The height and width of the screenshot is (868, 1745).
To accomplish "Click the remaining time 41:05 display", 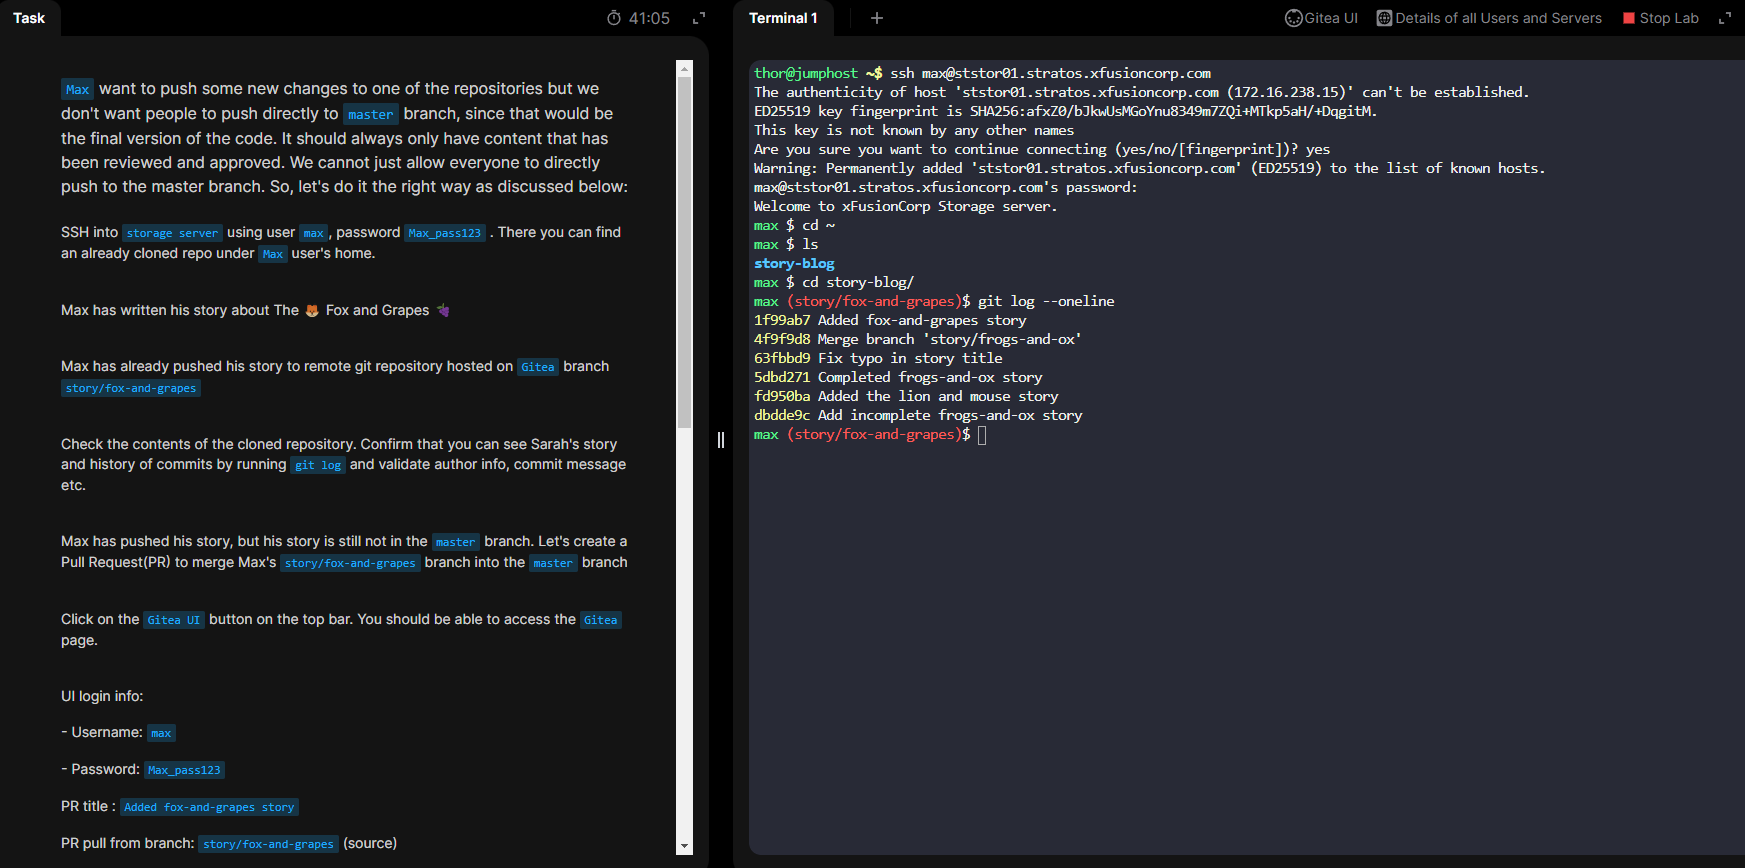I will click(x=649, y=18).
